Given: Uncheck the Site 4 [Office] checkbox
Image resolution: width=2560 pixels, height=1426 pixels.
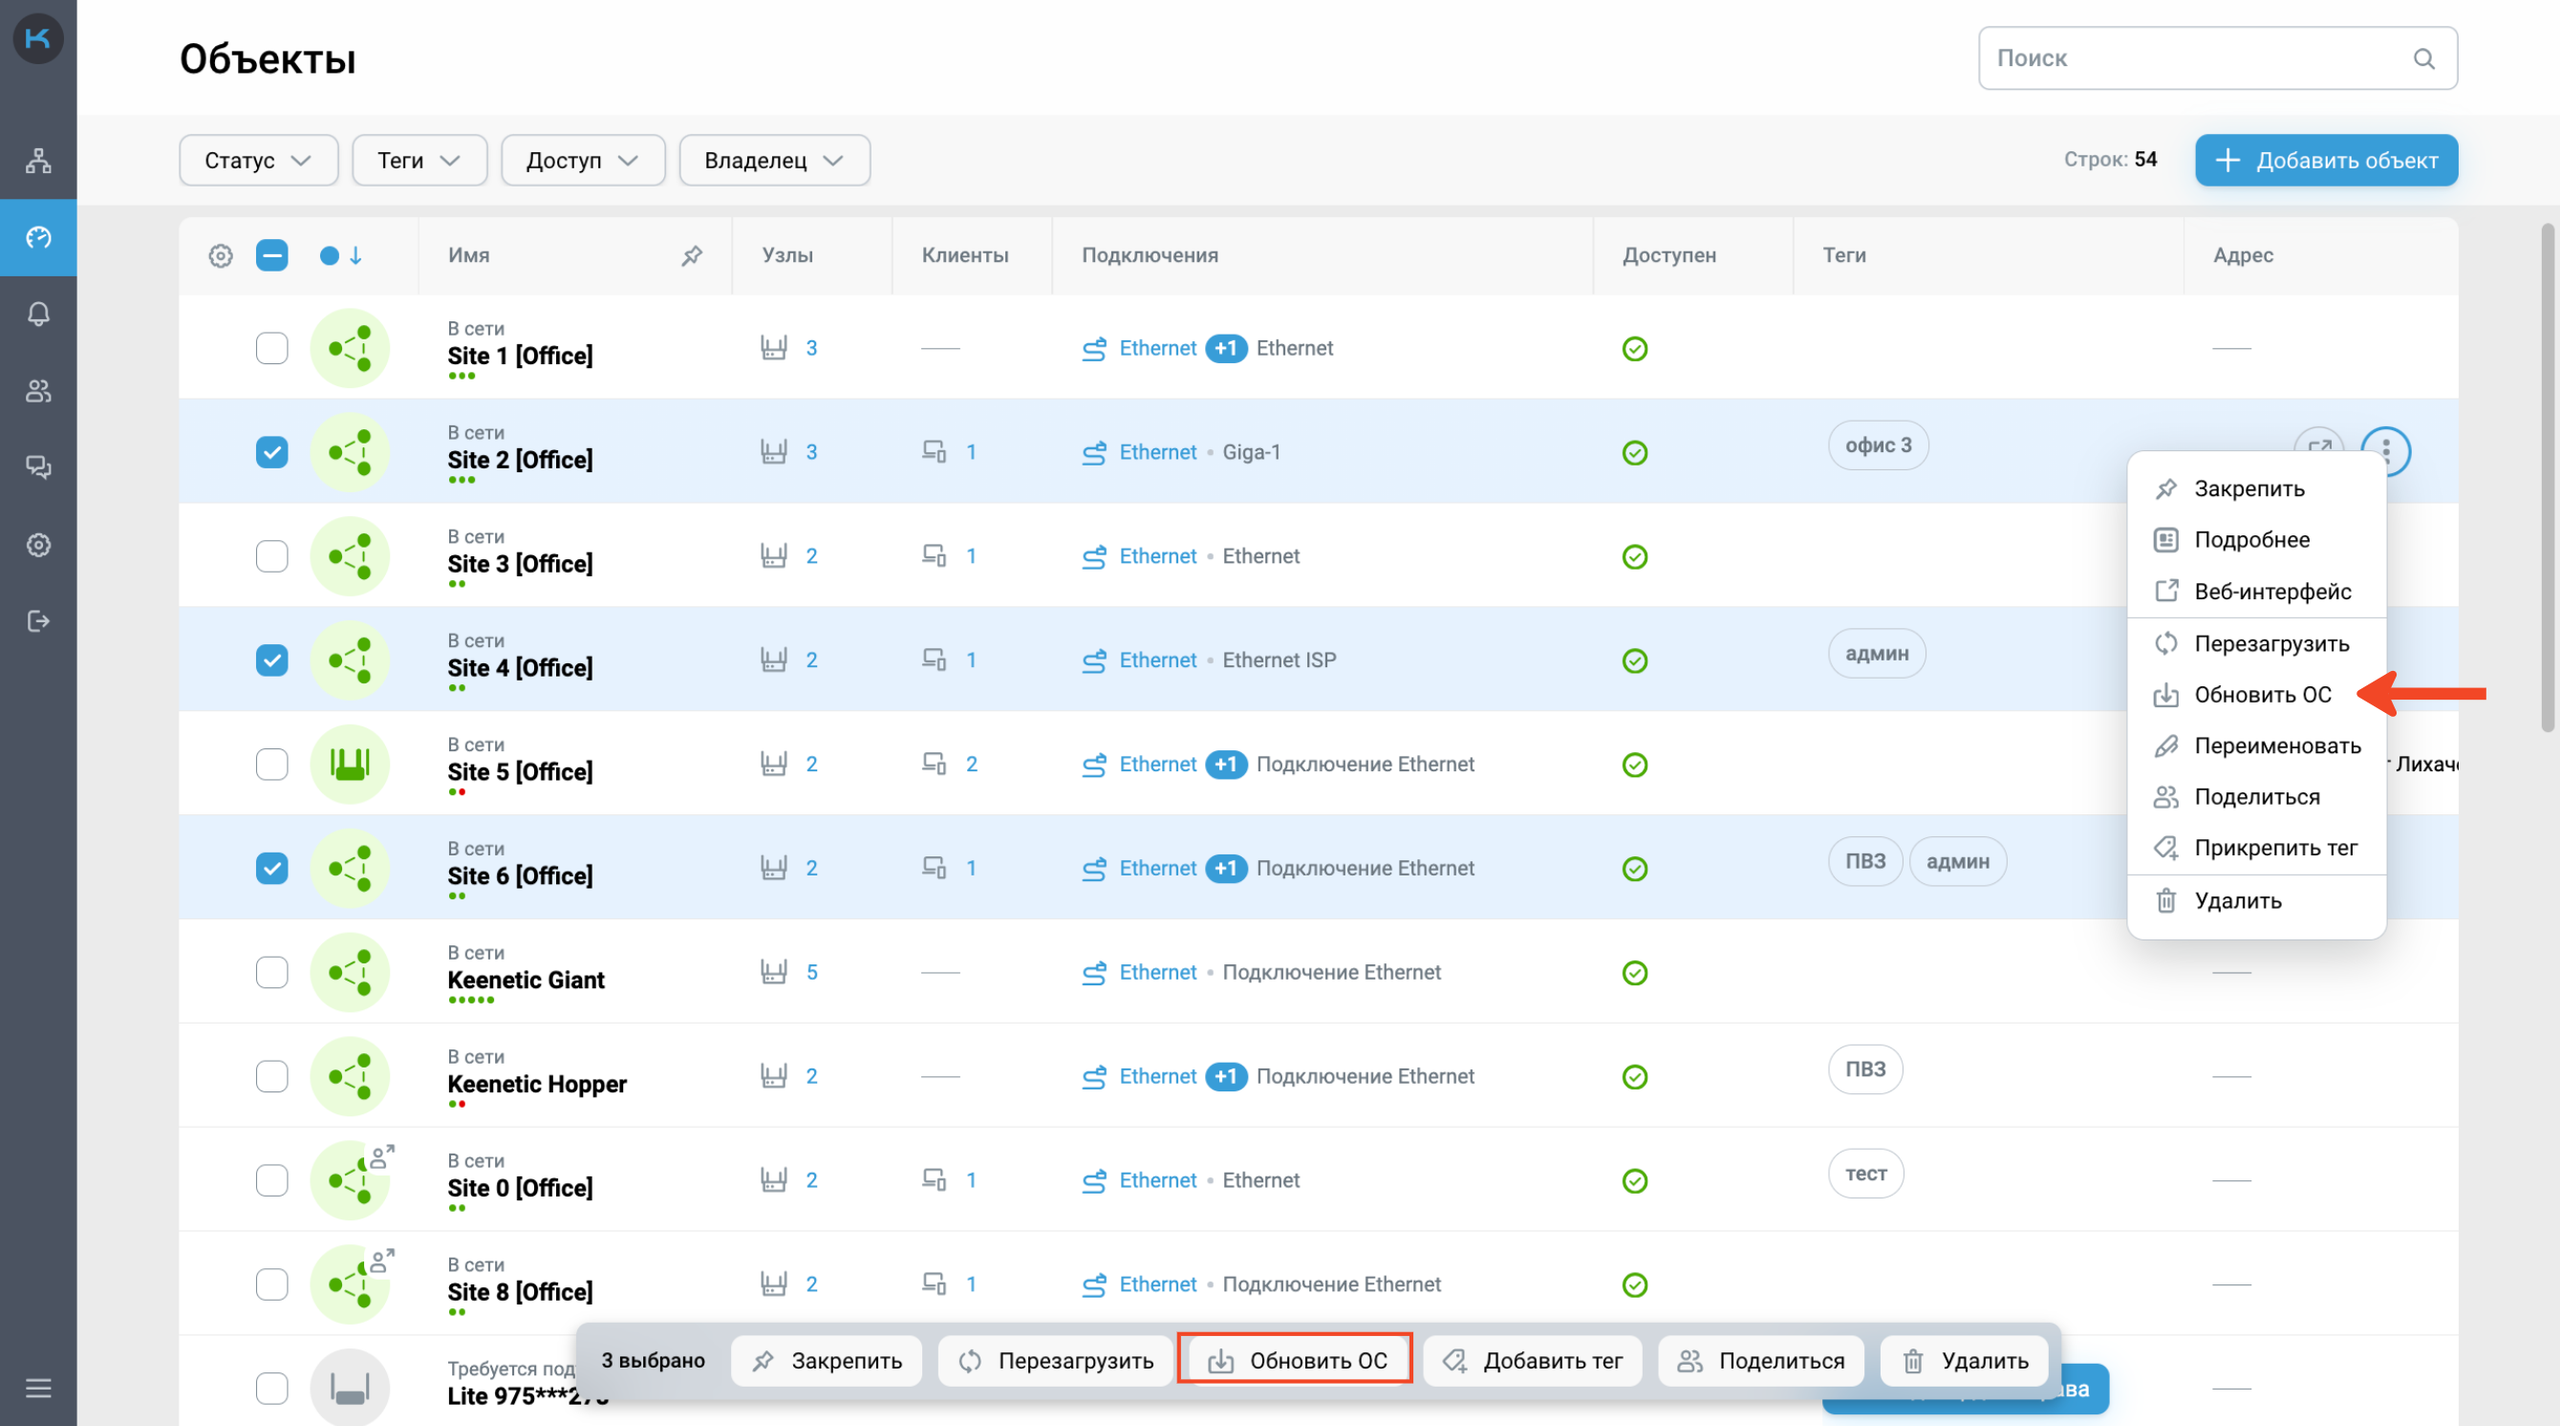Looking at the screenshot, I should [271, 660].
